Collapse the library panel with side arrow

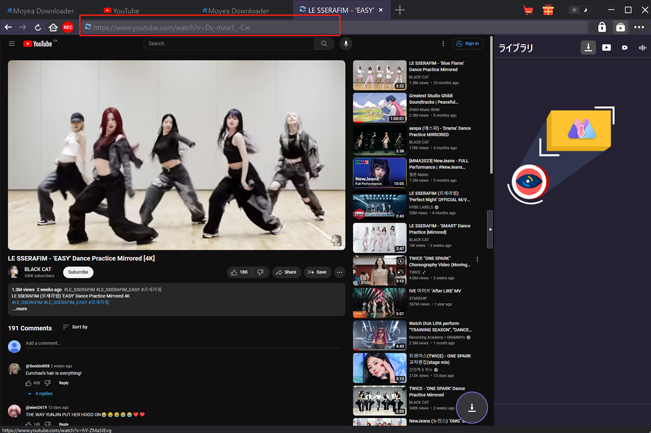490,229
